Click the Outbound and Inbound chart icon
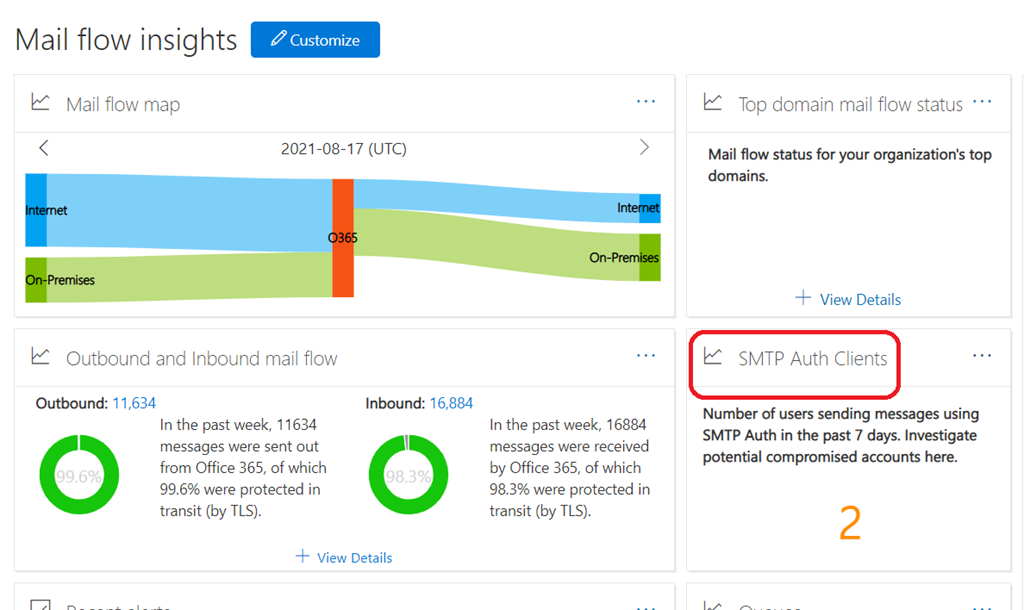The width and height of the screenshot is (1024, 610). click(41, 357)
